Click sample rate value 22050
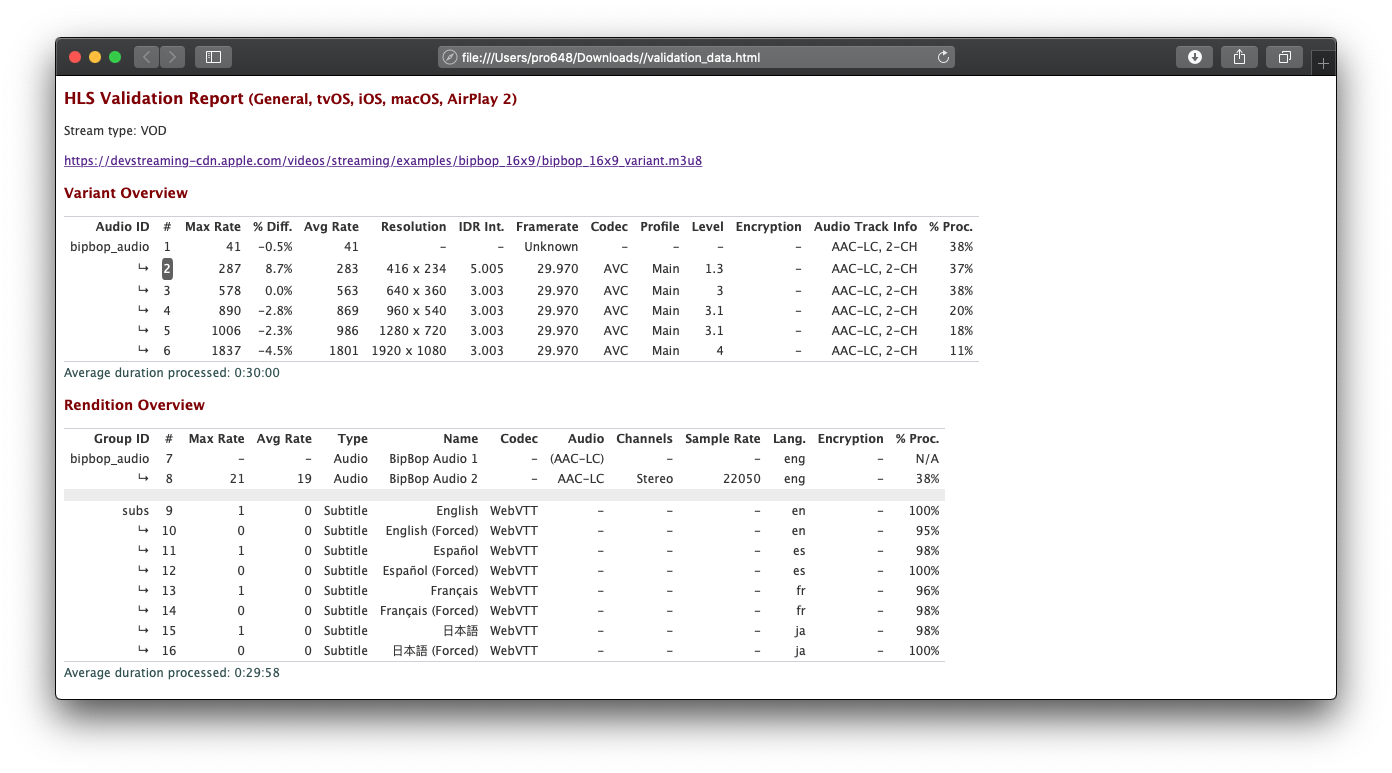This screenshot has height=773, width=1392. [x=742, y=479]
